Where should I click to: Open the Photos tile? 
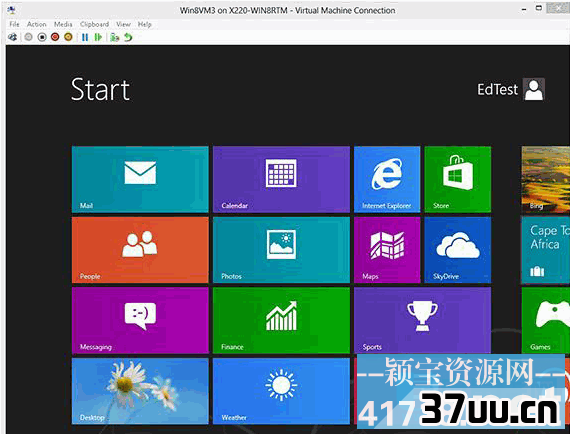point(281,250)
